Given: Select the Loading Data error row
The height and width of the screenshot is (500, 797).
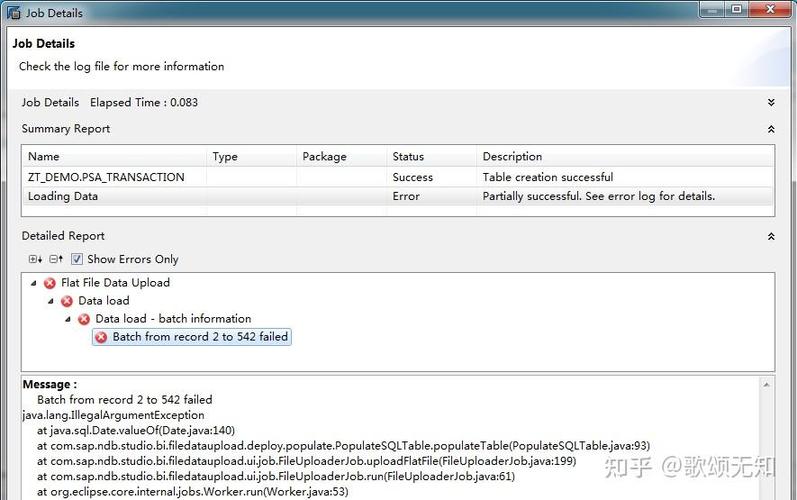Looking at the screenshot, I should click(x=63, y=196).
